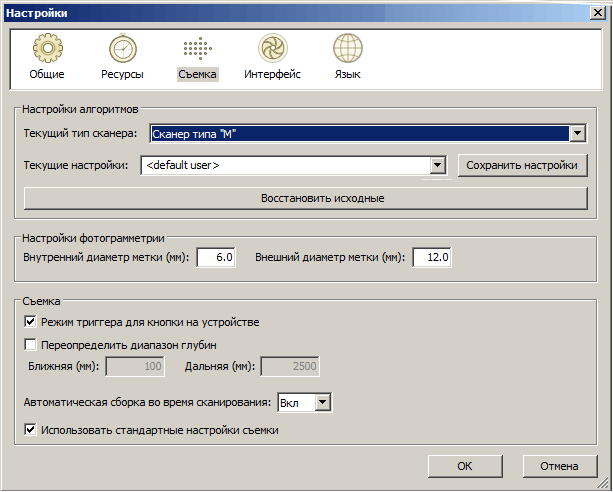
Task: Uncheck Использовать стандартные настройки съемки
Action: pyautogui.click(x=30, y=430)
